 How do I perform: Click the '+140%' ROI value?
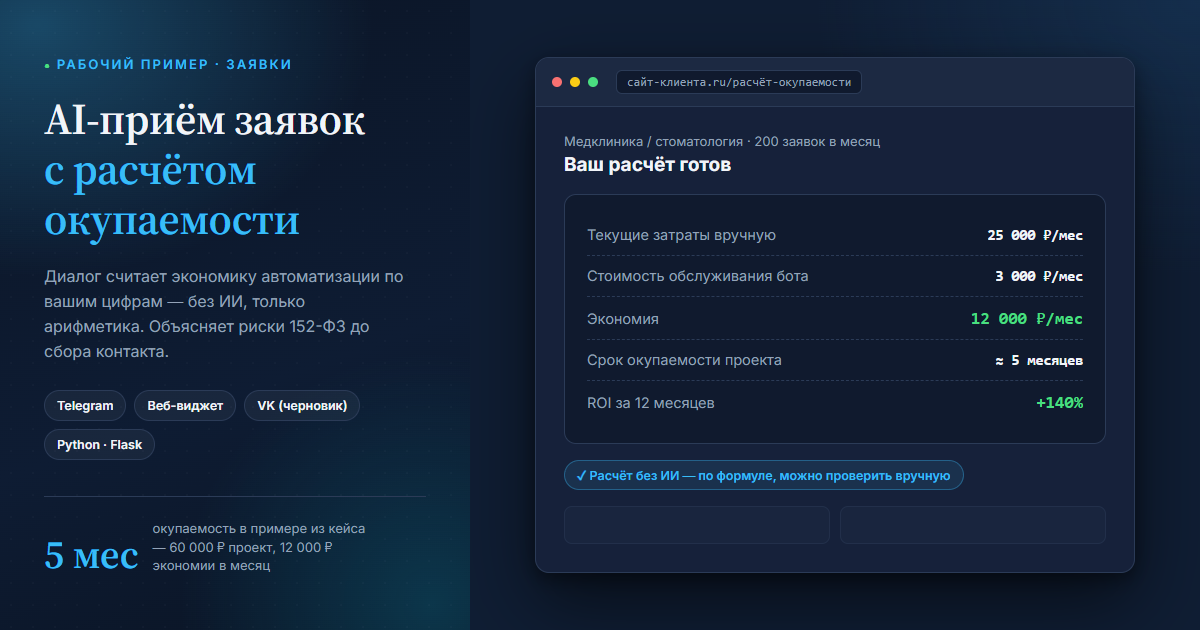[1059, 403]
